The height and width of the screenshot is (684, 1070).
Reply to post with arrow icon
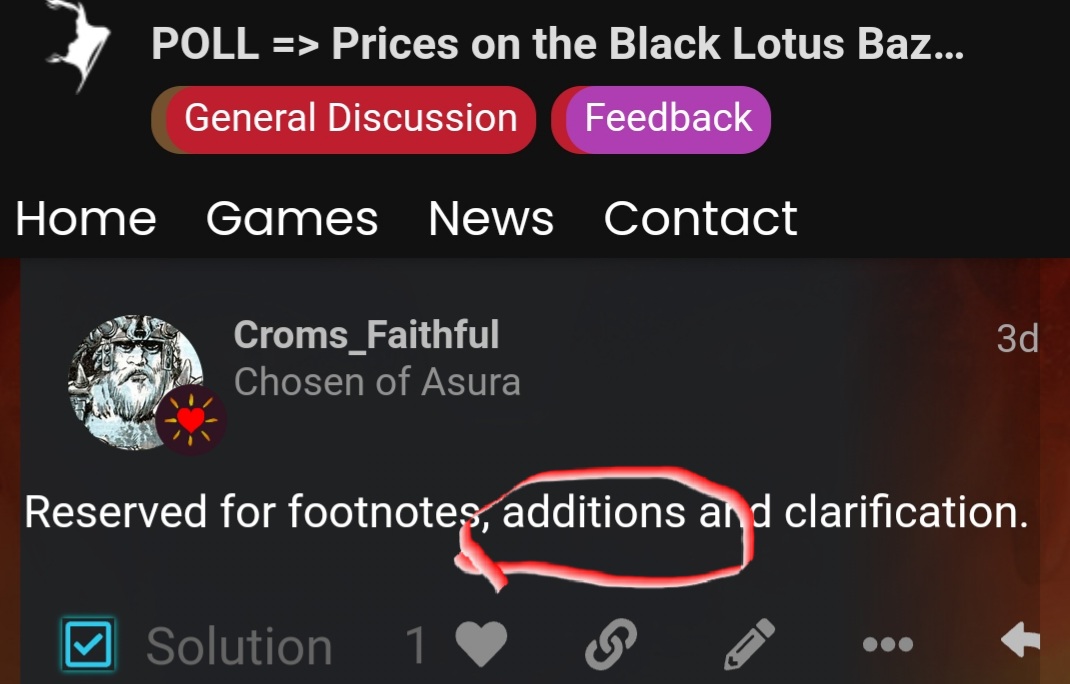1021,640
